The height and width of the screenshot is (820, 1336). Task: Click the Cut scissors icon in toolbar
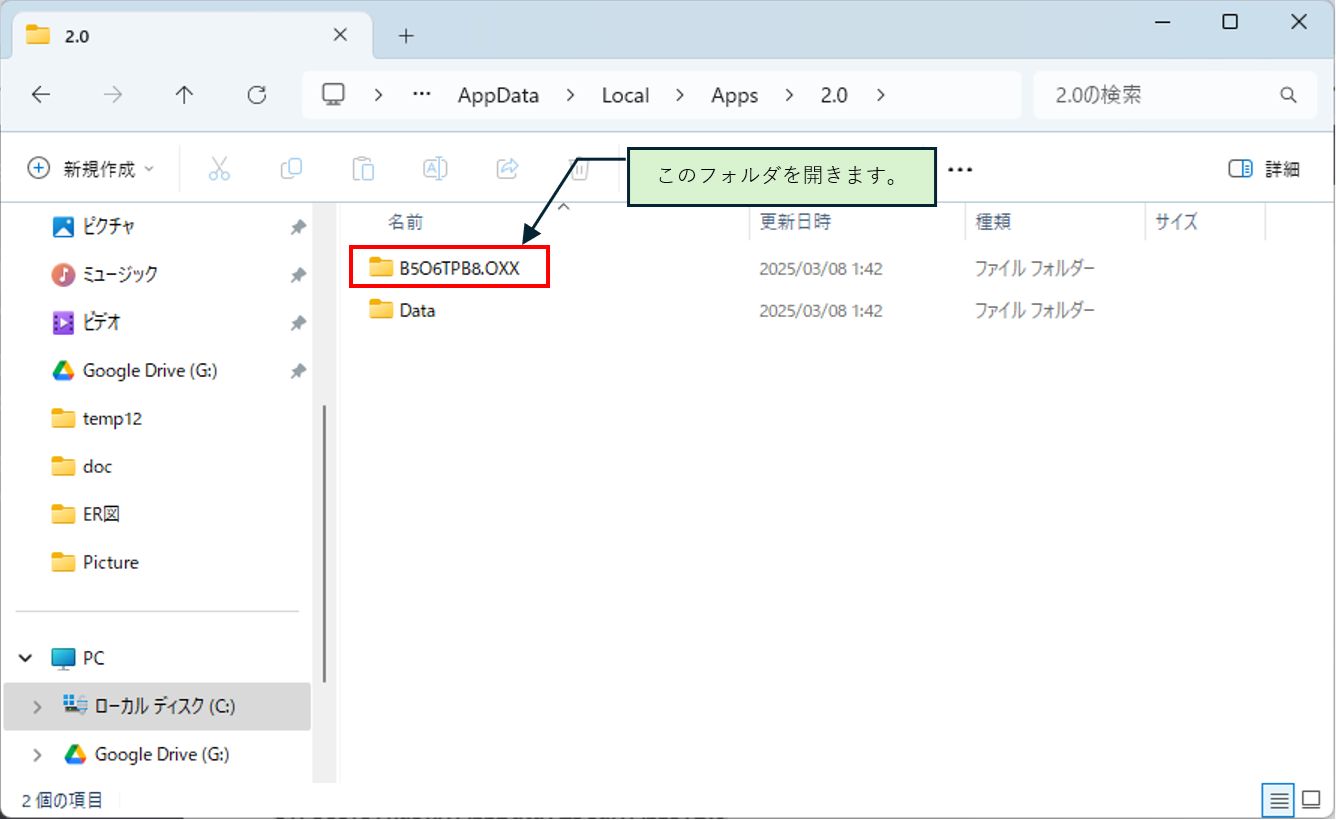pos(219,169)
